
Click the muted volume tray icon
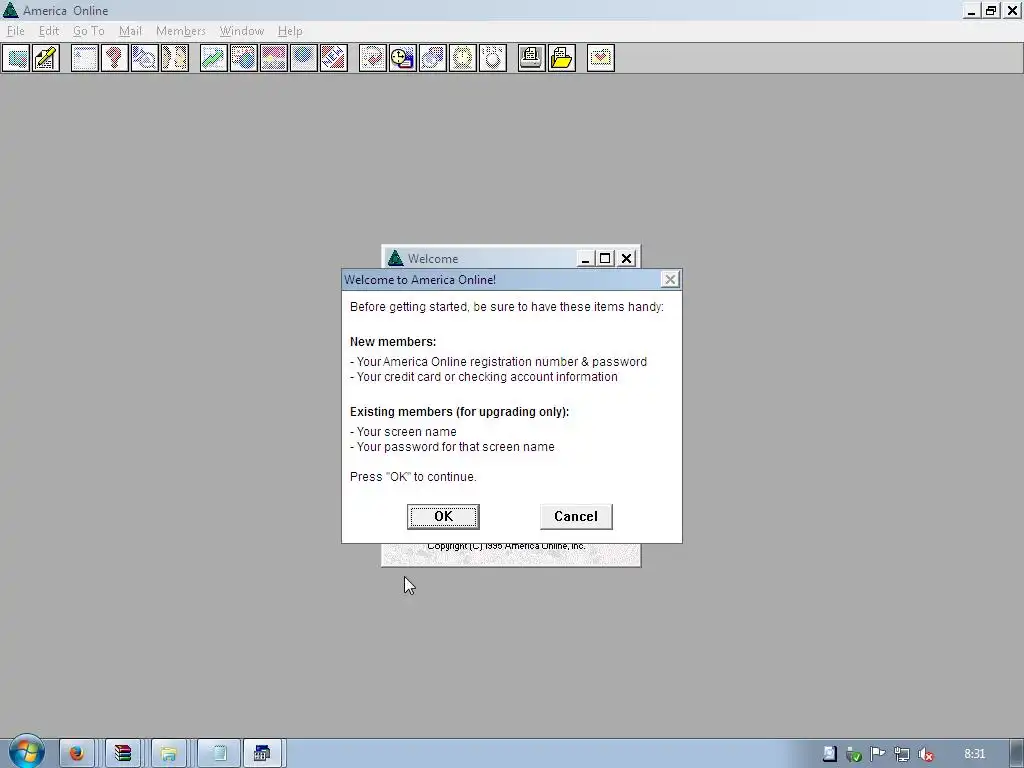(925, 754)
